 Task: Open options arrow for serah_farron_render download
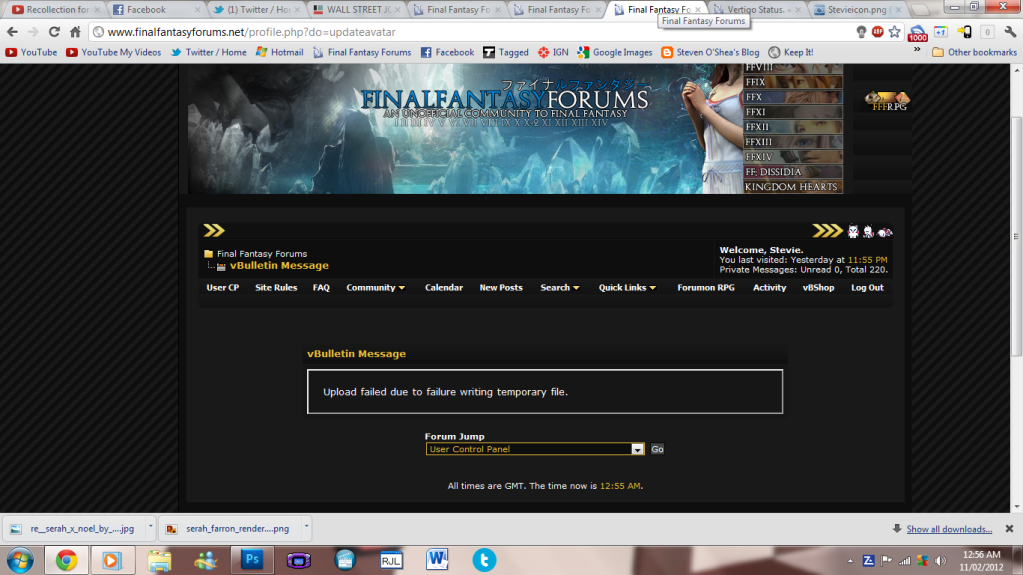(305, 525)
